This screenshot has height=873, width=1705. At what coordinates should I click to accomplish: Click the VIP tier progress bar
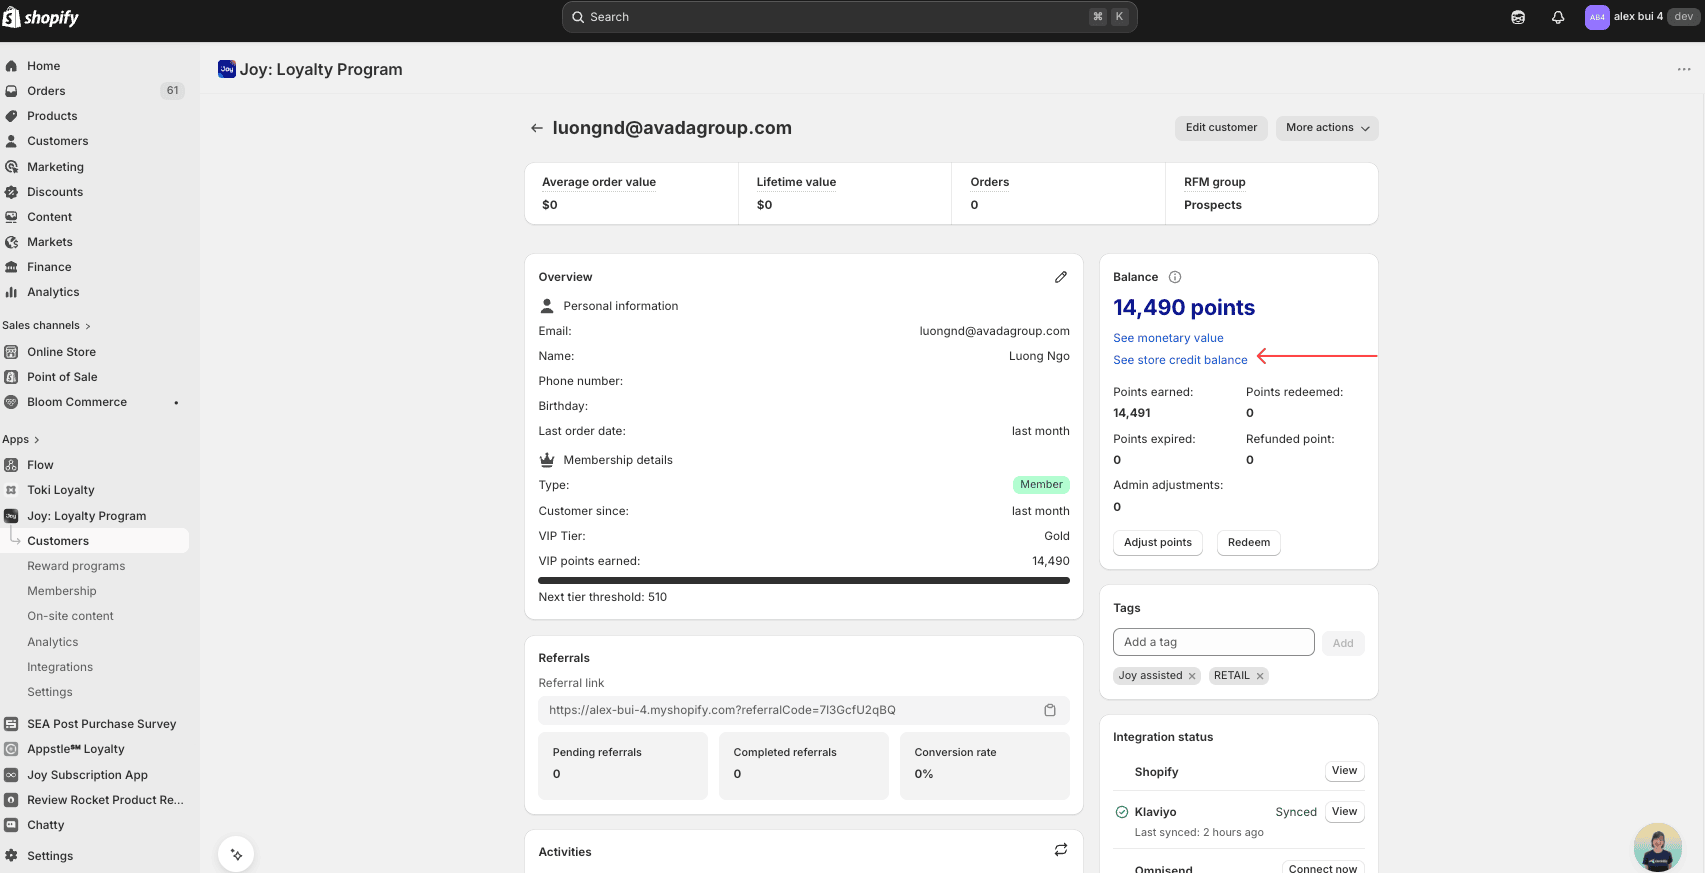(804, 580)
